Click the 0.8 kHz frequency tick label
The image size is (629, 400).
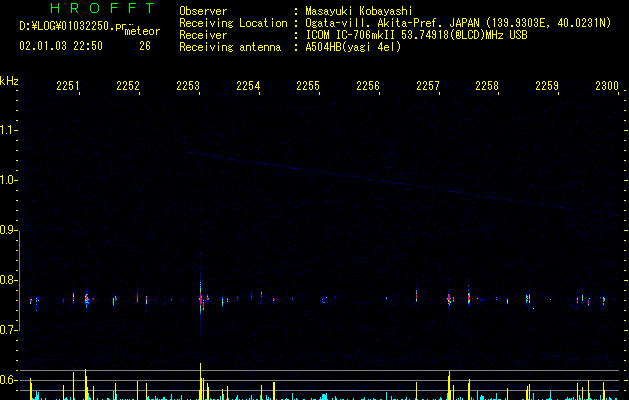point(8,280)
